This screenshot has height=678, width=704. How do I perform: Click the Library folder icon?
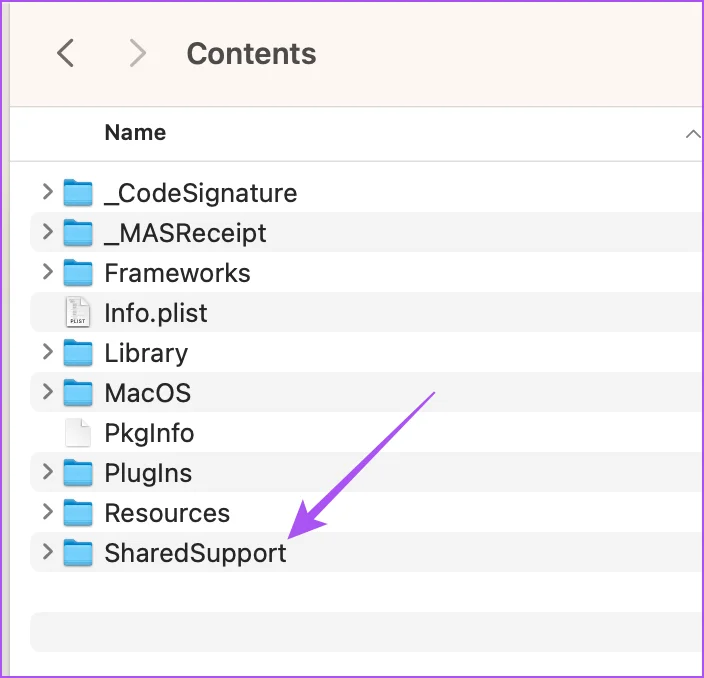(x=78, y=353)
